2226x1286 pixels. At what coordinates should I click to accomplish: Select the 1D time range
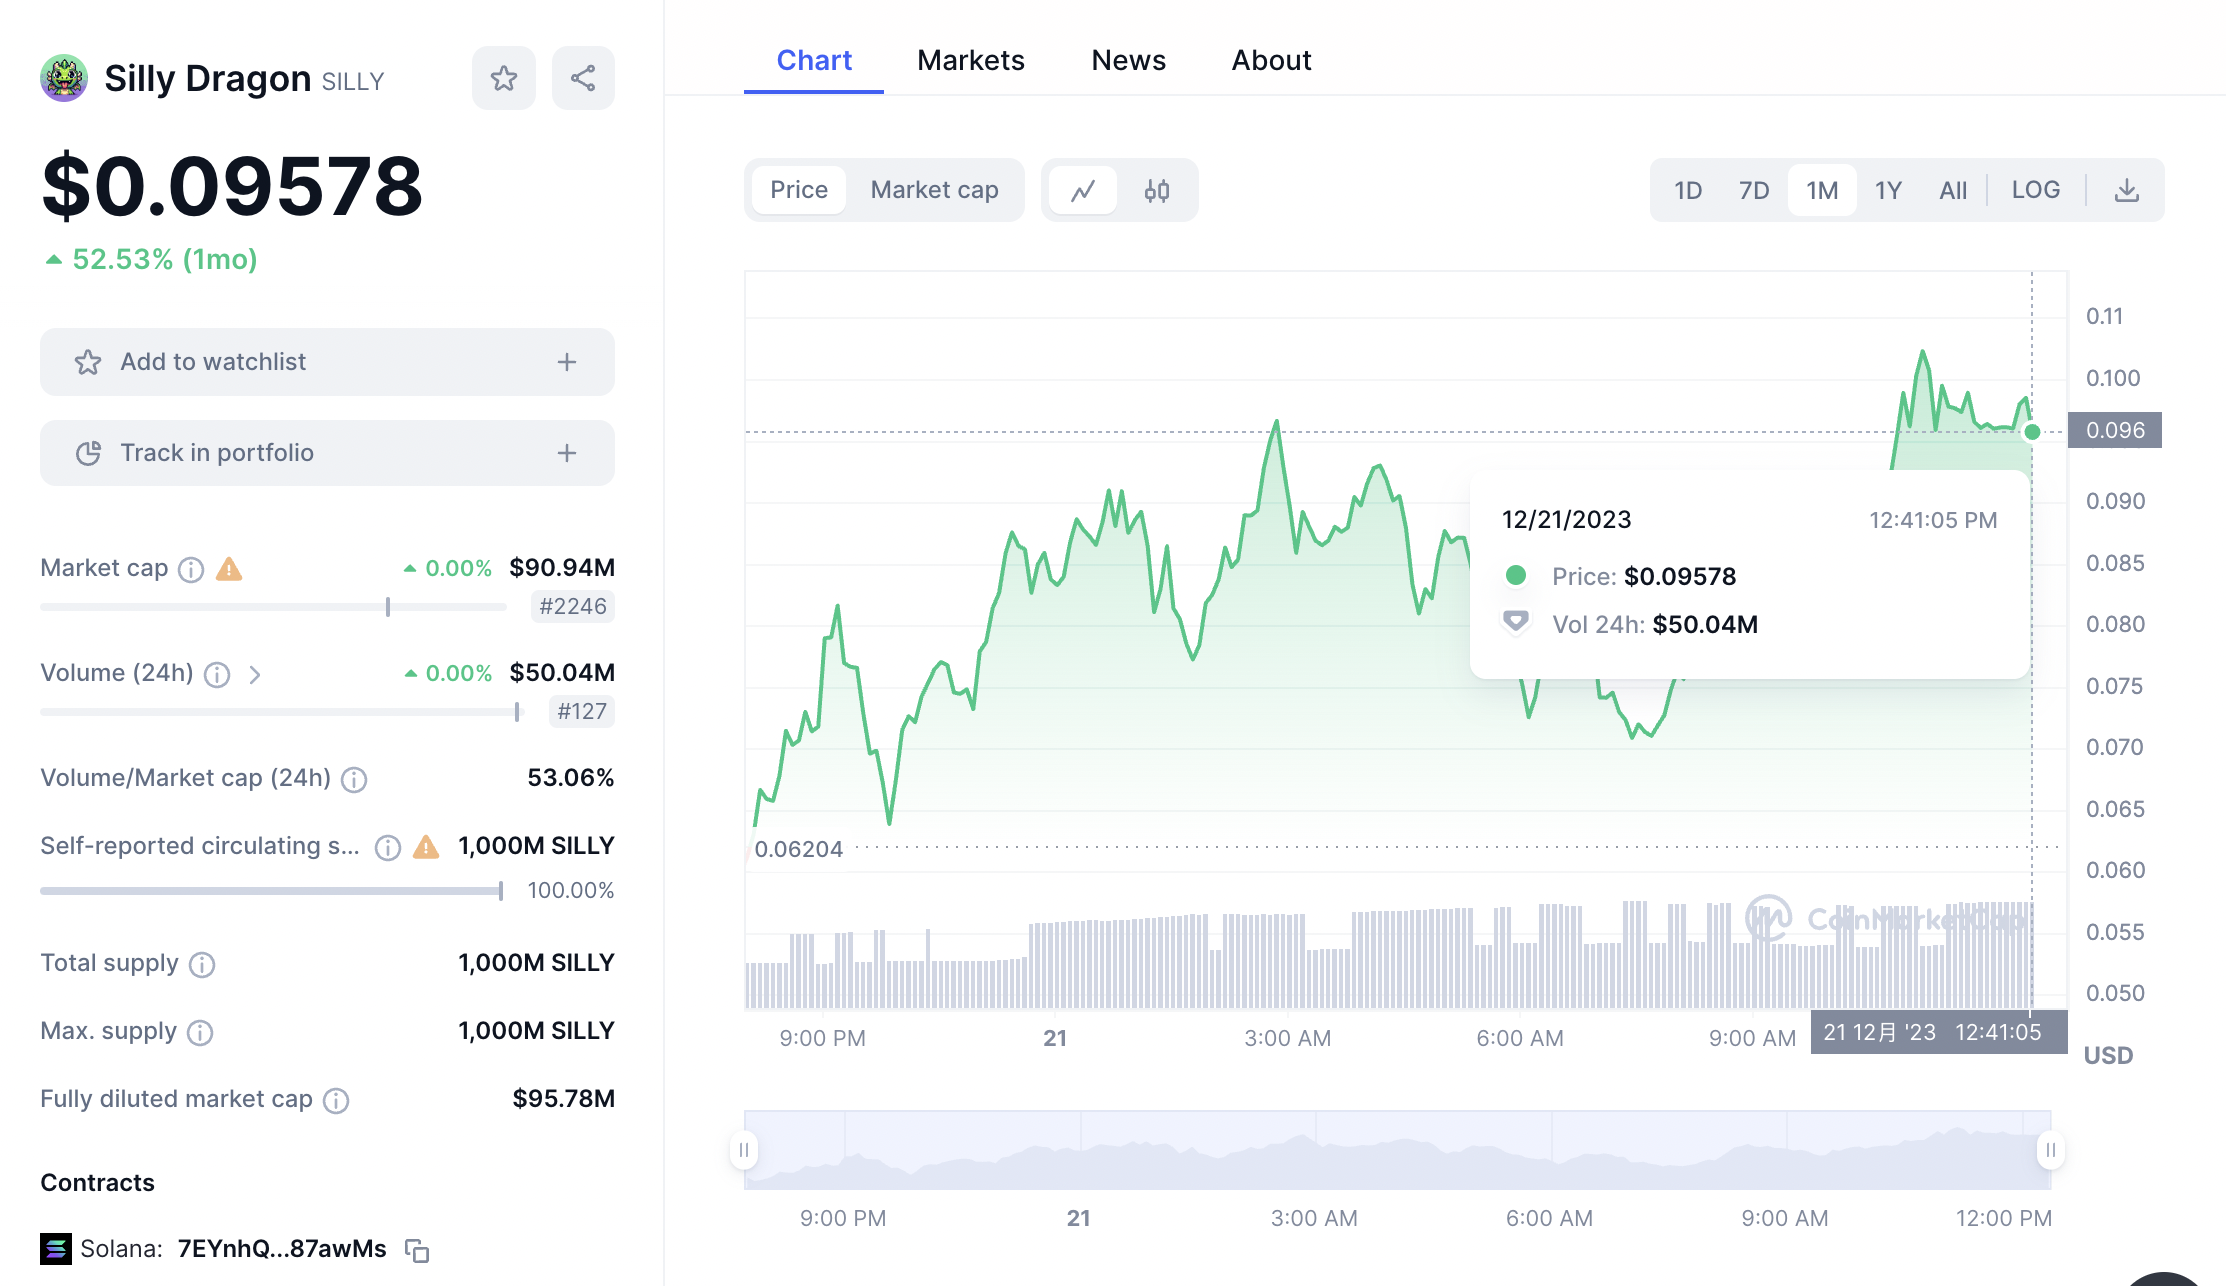pos(1688,190)
